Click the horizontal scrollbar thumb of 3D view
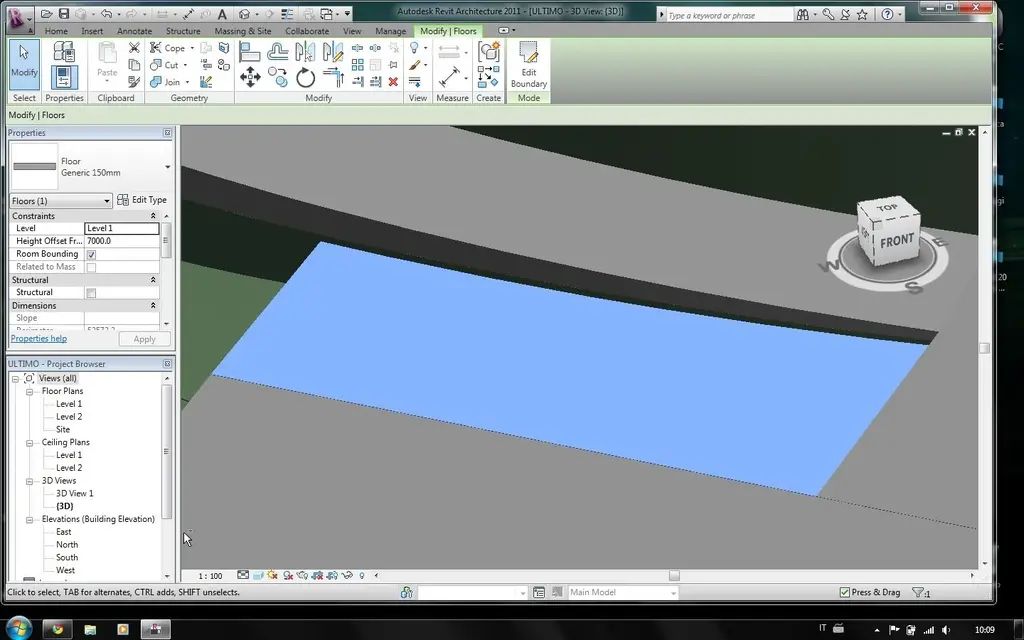 pos(674,575)
